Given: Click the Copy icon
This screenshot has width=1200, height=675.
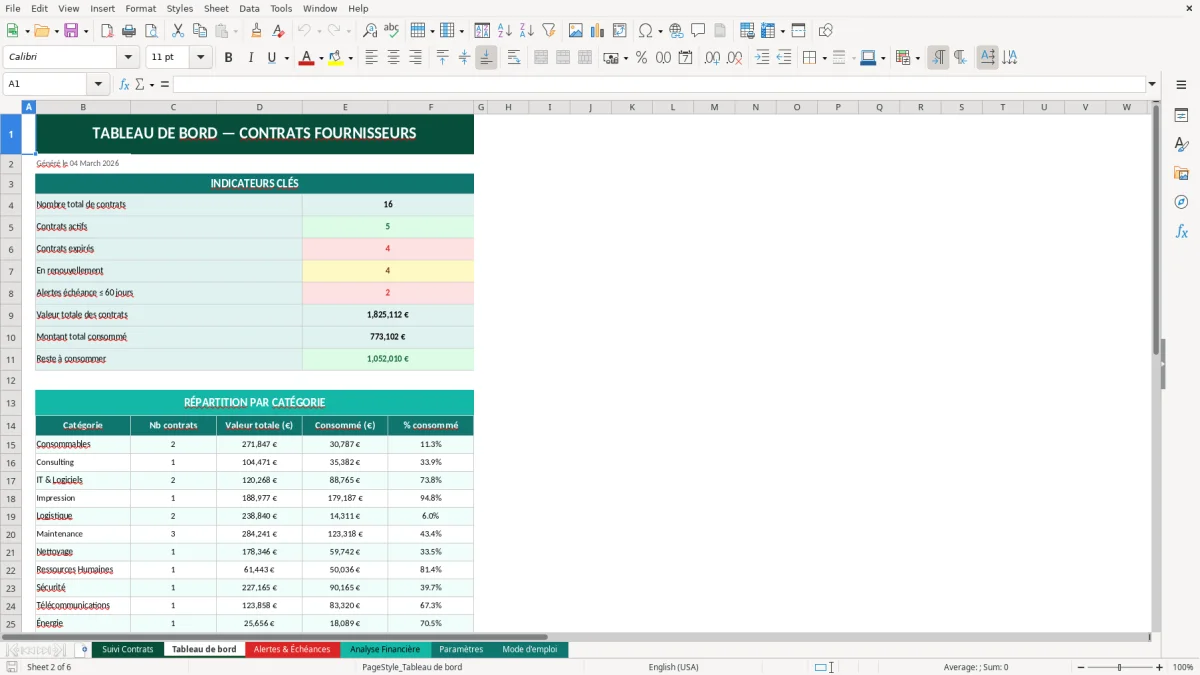Looking at the screenshot, I should [x=199, y=31].
